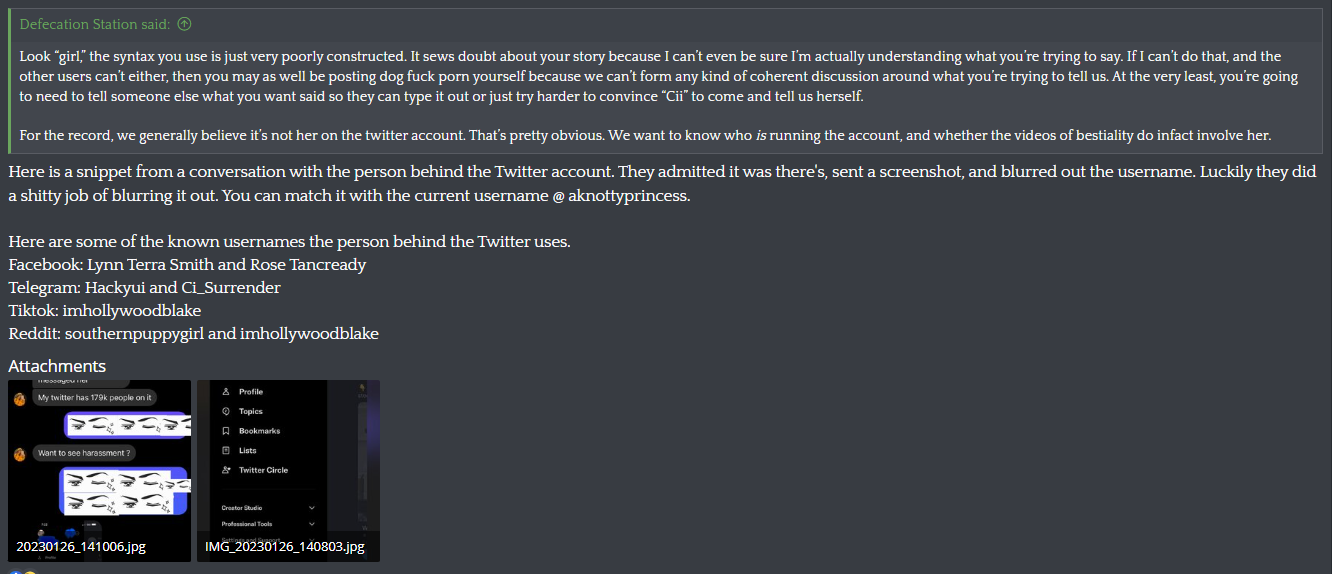
Task: Click the blue thumbs-up reaction below attachments
Action: [14, 572]
